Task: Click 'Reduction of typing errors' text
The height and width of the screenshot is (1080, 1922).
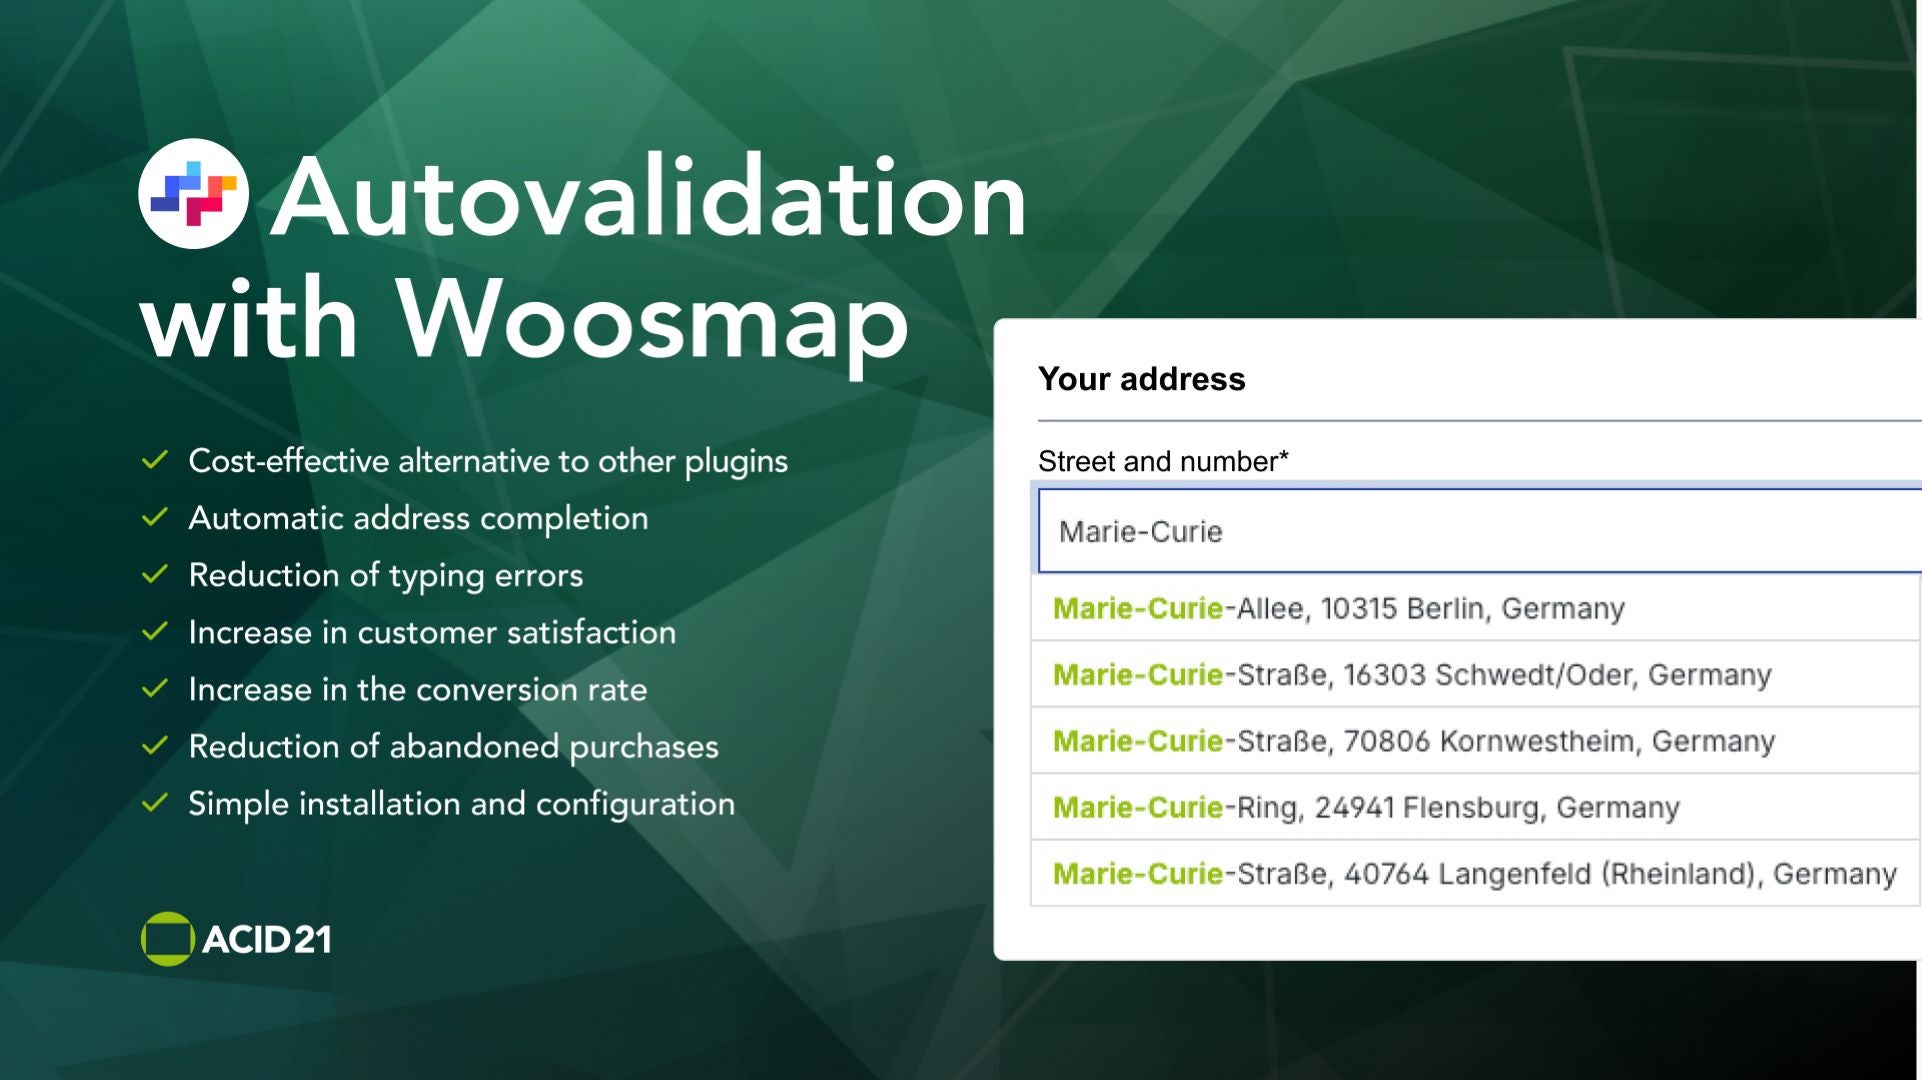Action: click(x=386, y=575)
